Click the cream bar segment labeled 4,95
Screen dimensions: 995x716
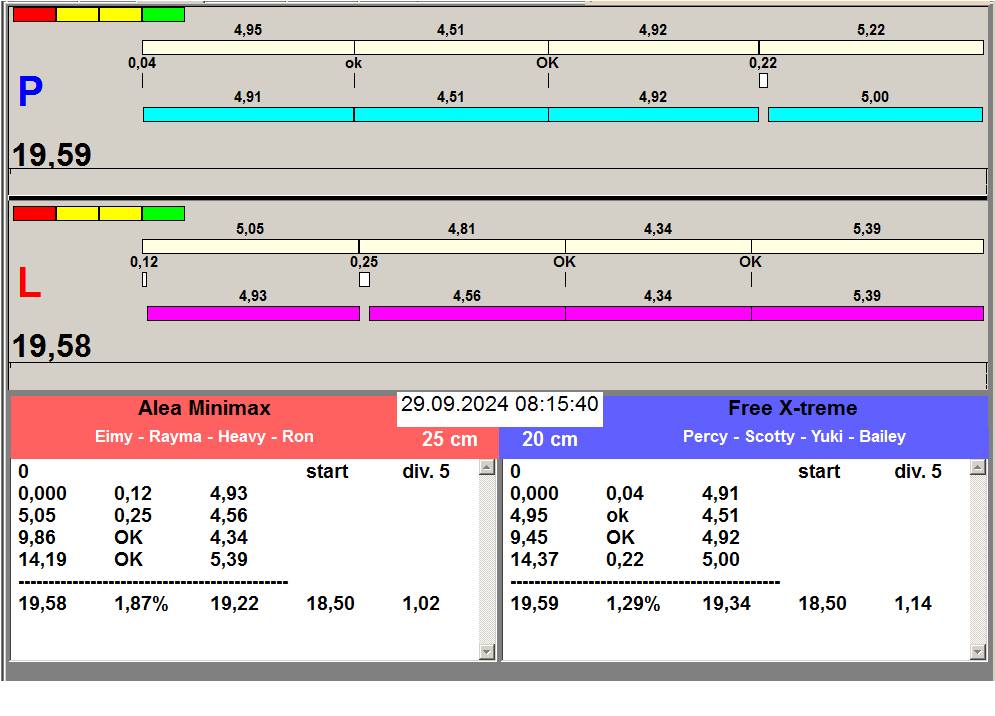coord(248,47)
